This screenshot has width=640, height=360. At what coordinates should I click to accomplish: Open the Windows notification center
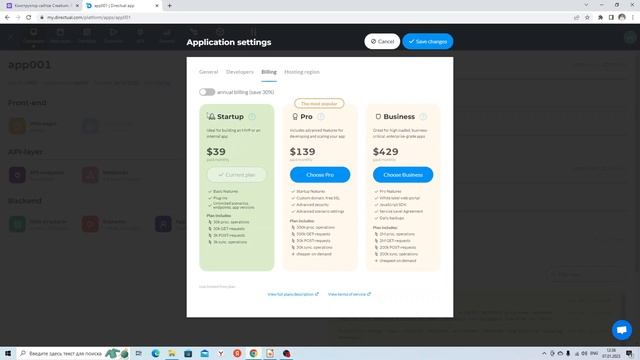pos(629,353)
